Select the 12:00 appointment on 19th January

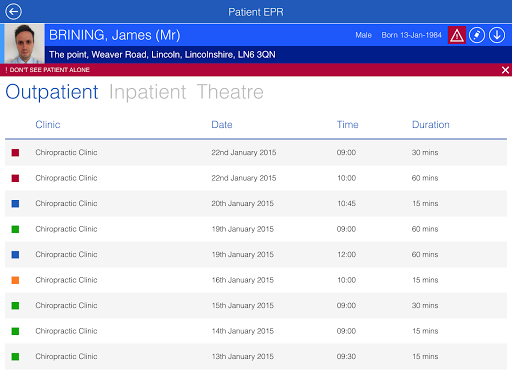click(256, 255)
